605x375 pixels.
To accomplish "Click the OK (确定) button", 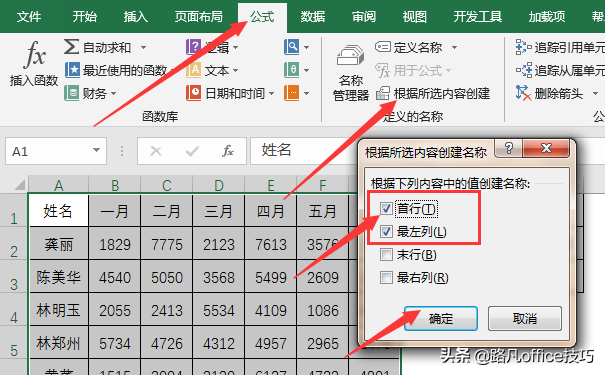I will click(x=441, y=318).
